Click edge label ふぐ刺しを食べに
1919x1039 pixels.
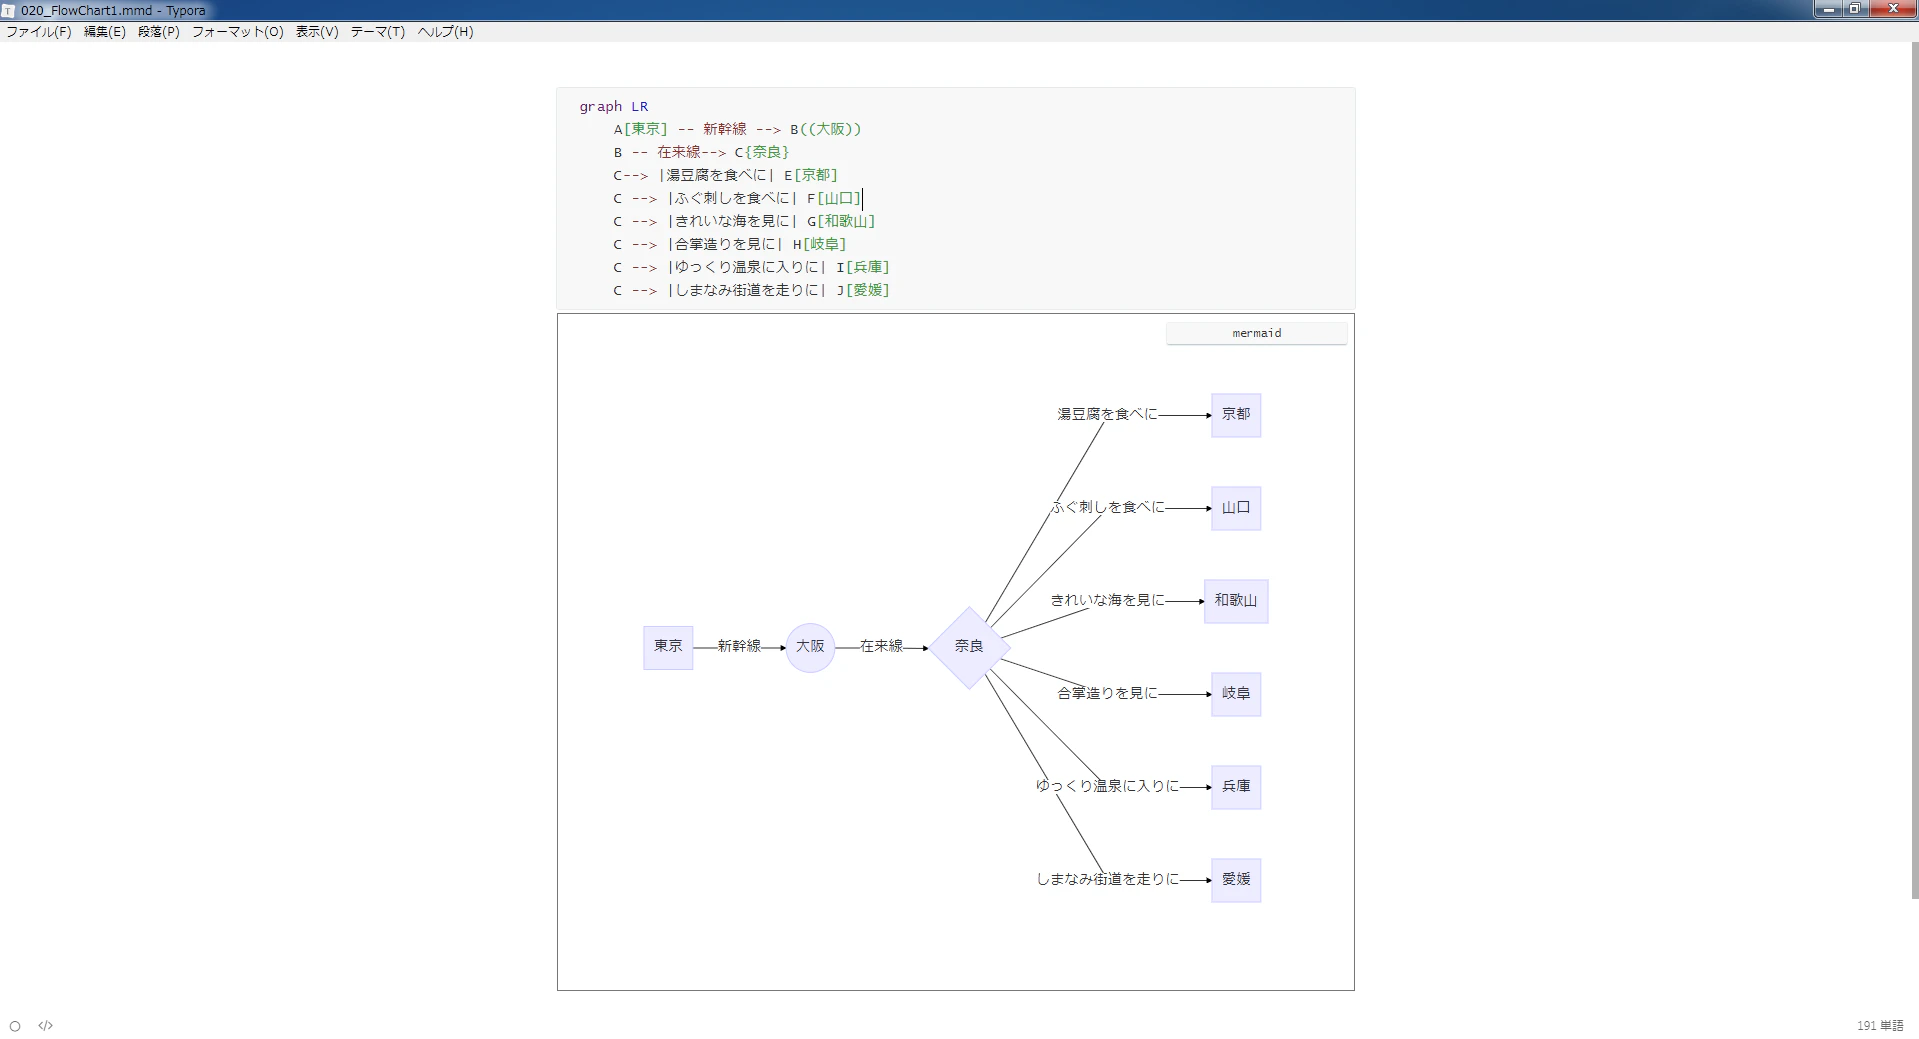click(x=1108, y=508)
